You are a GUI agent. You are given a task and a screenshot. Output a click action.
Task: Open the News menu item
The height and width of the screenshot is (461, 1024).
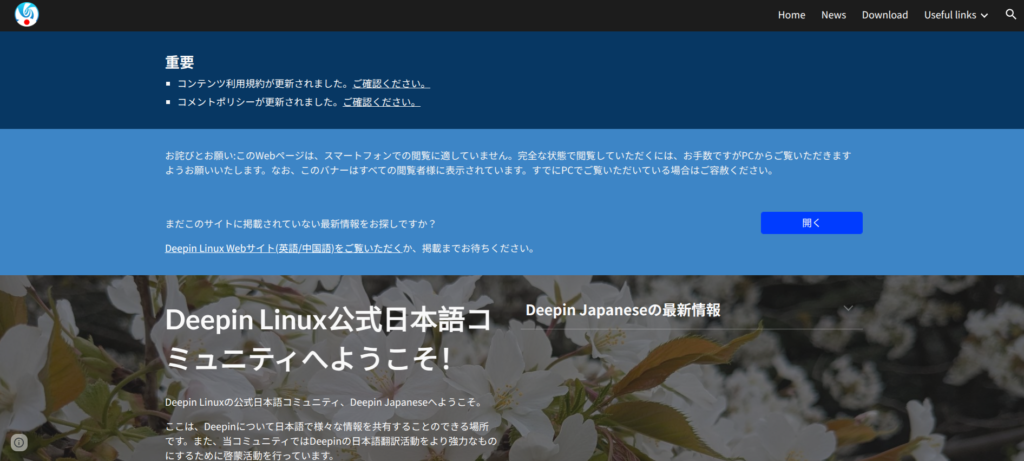[833, 15]
